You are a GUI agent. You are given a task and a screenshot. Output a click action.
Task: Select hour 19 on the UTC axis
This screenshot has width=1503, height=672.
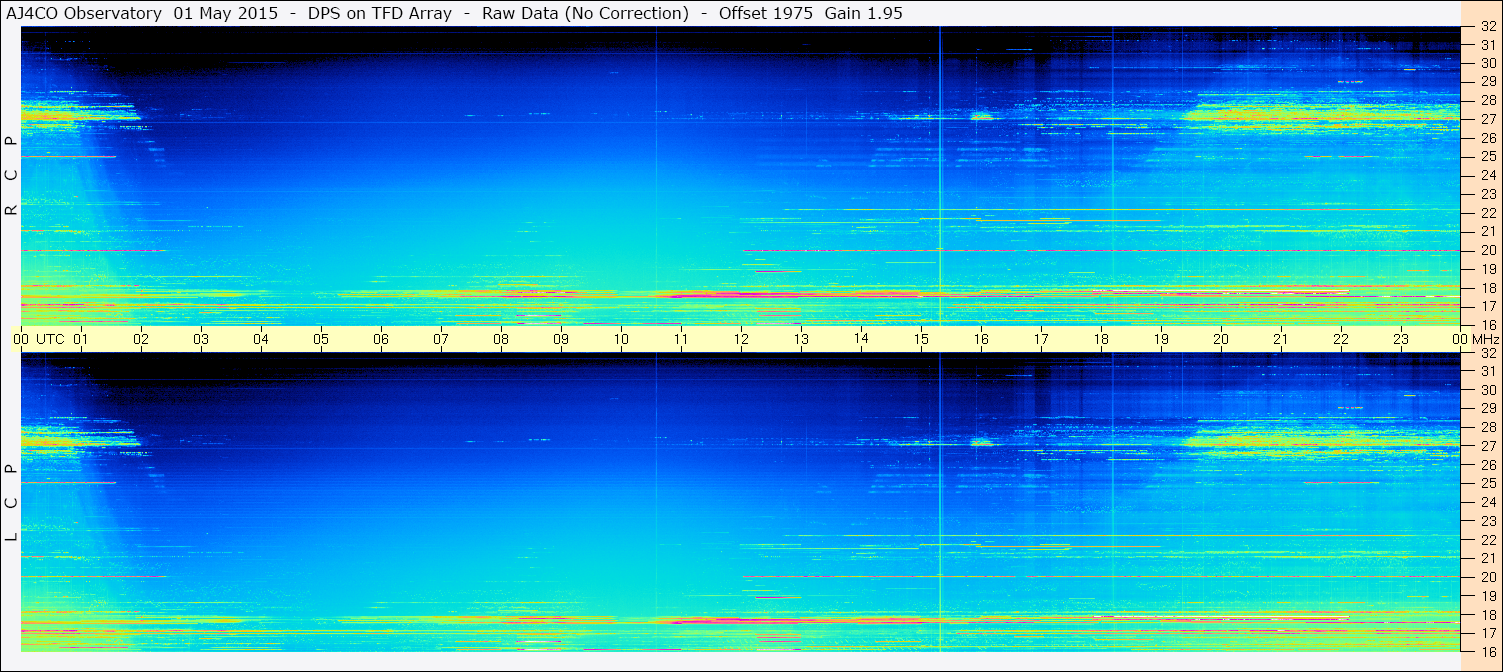point(1161,339)
